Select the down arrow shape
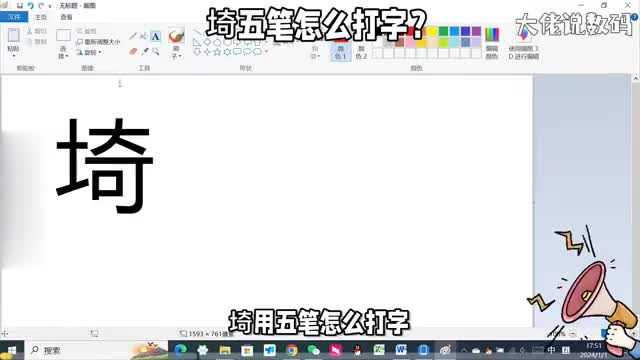The height and width of the screenshot is (360, 640). [197, 52]
